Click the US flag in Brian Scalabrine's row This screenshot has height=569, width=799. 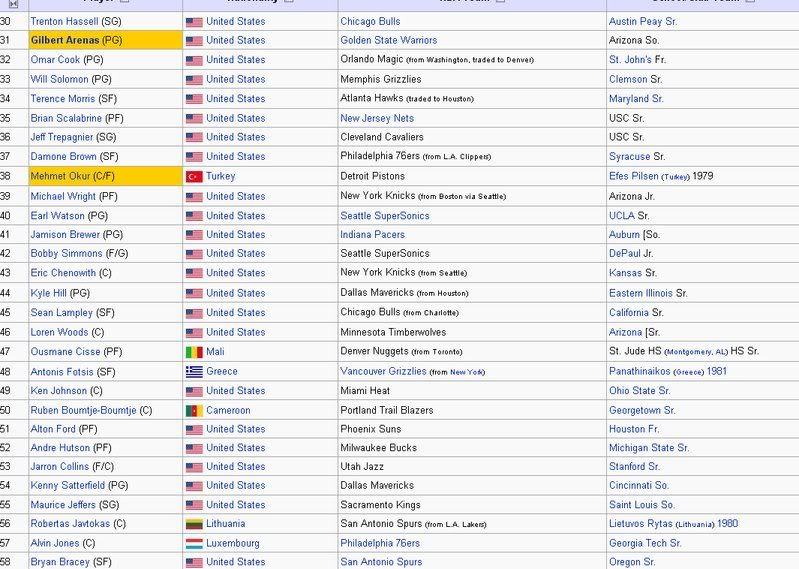coord(194,119)
